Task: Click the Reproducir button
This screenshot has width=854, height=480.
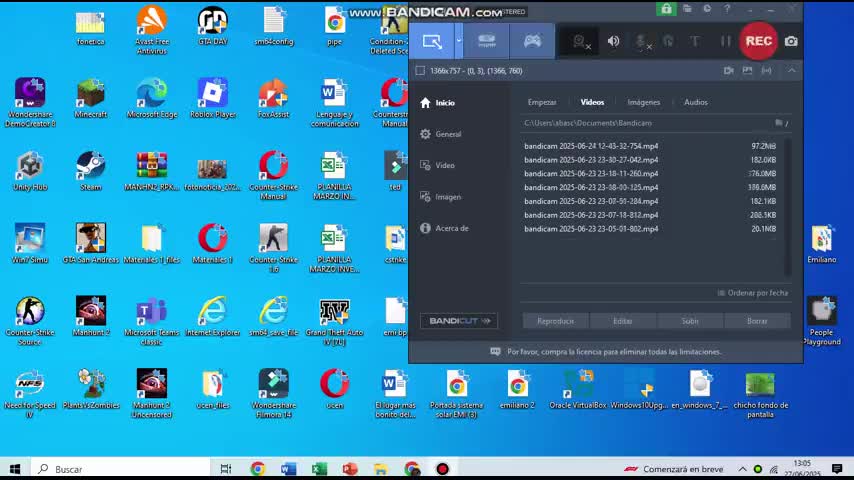Action: point(556,321)
